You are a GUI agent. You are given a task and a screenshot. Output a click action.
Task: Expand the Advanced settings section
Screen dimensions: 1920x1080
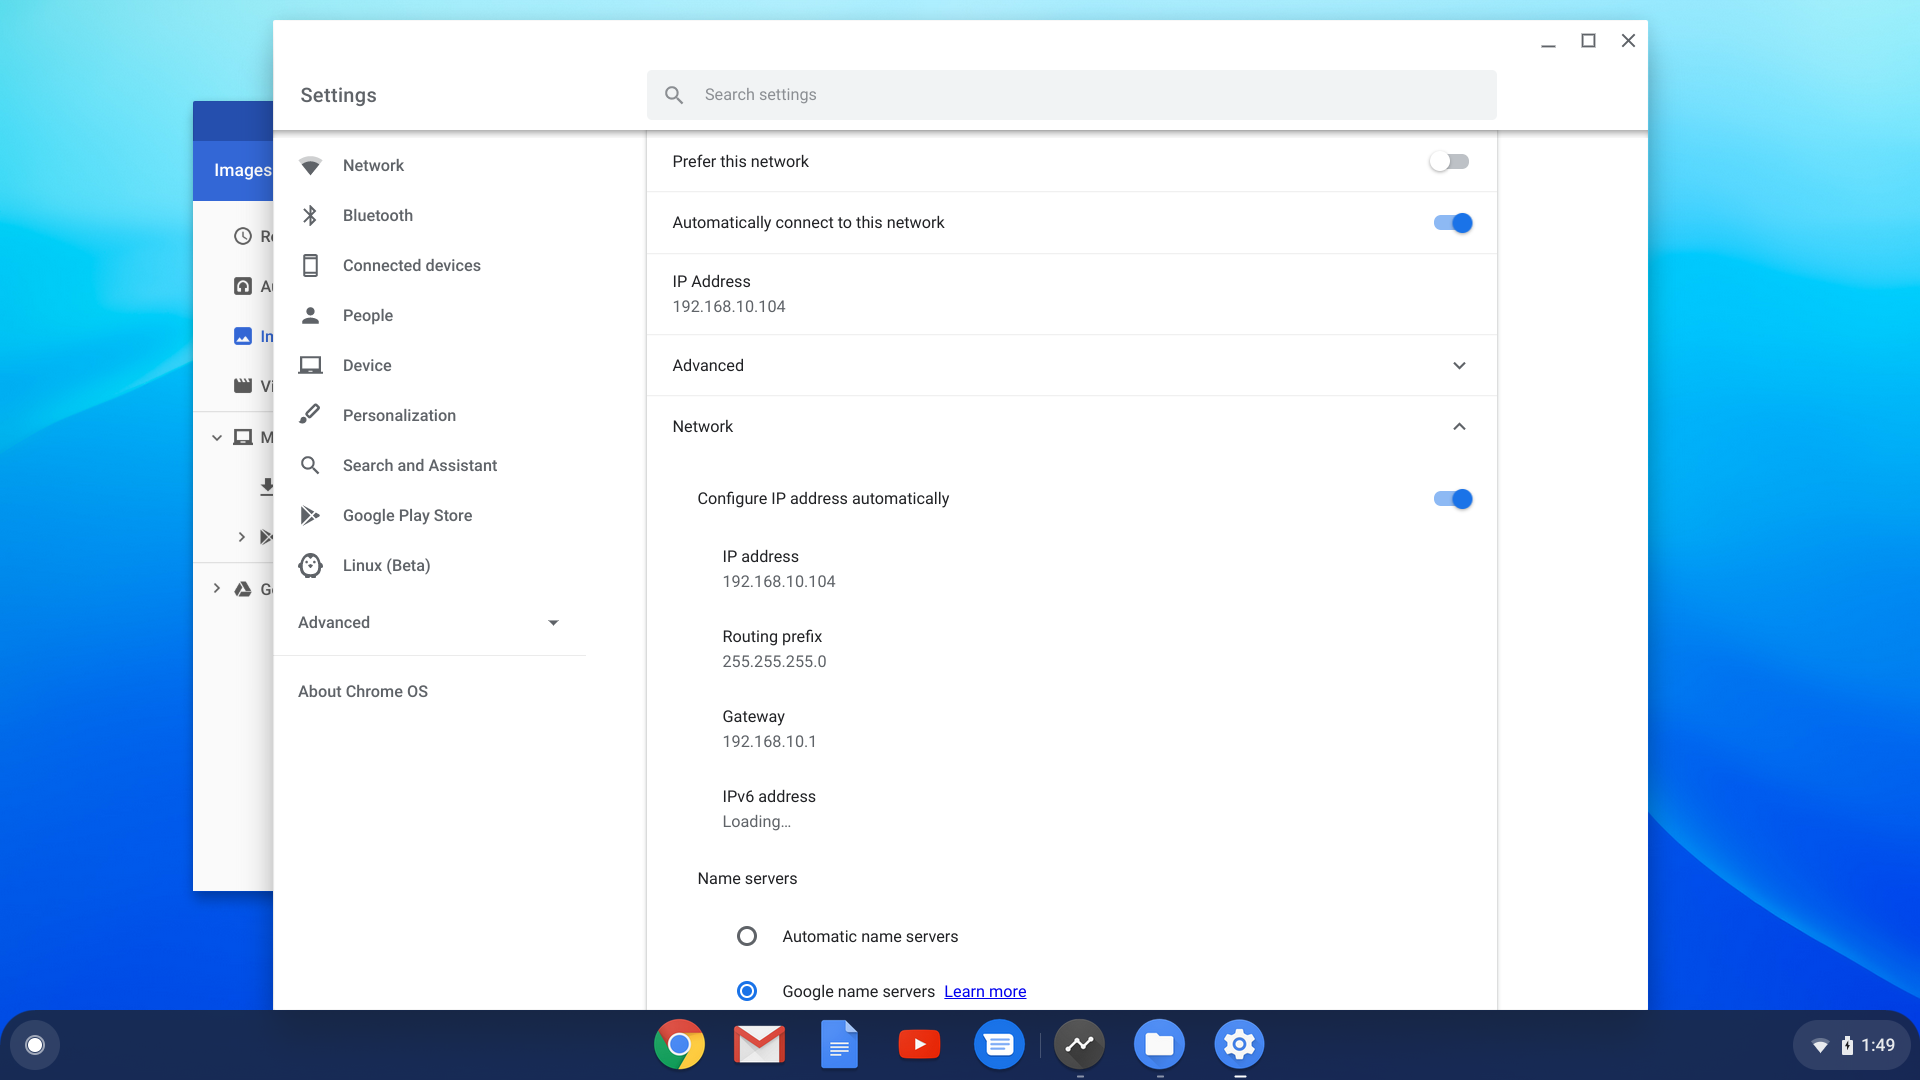pyautogui.click(x=429, y=622)
